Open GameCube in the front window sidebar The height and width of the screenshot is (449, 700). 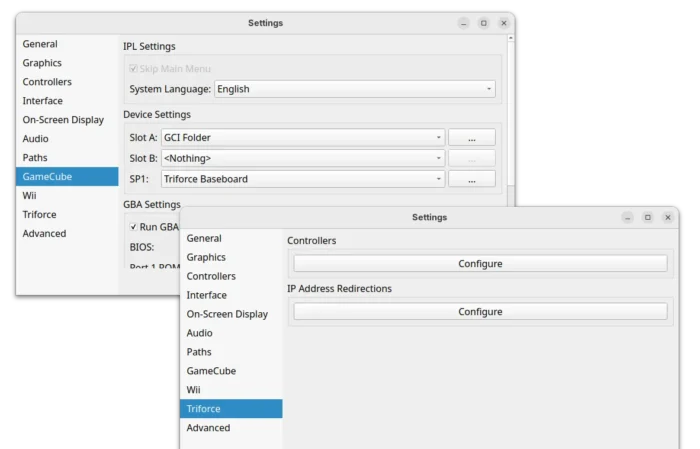(x=211, y=371)
